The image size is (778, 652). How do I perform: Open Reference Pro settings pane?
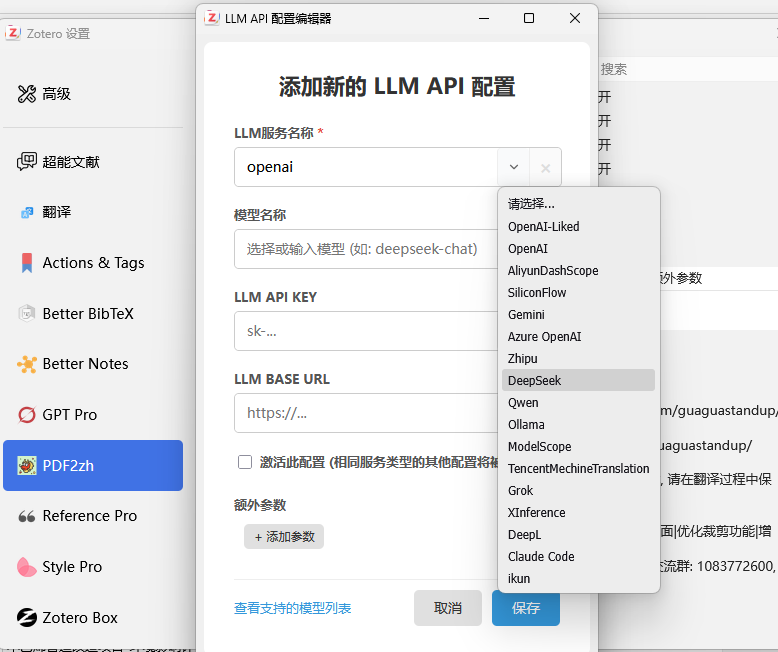(93, 516)
